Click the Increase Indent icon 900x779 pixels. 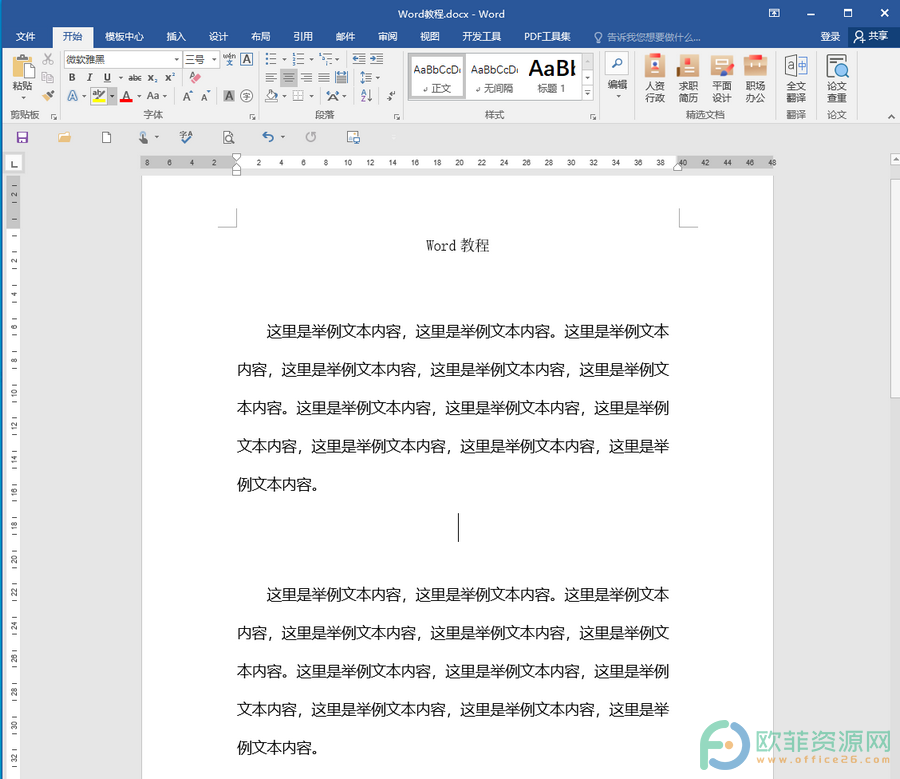[x=377, y=59]
